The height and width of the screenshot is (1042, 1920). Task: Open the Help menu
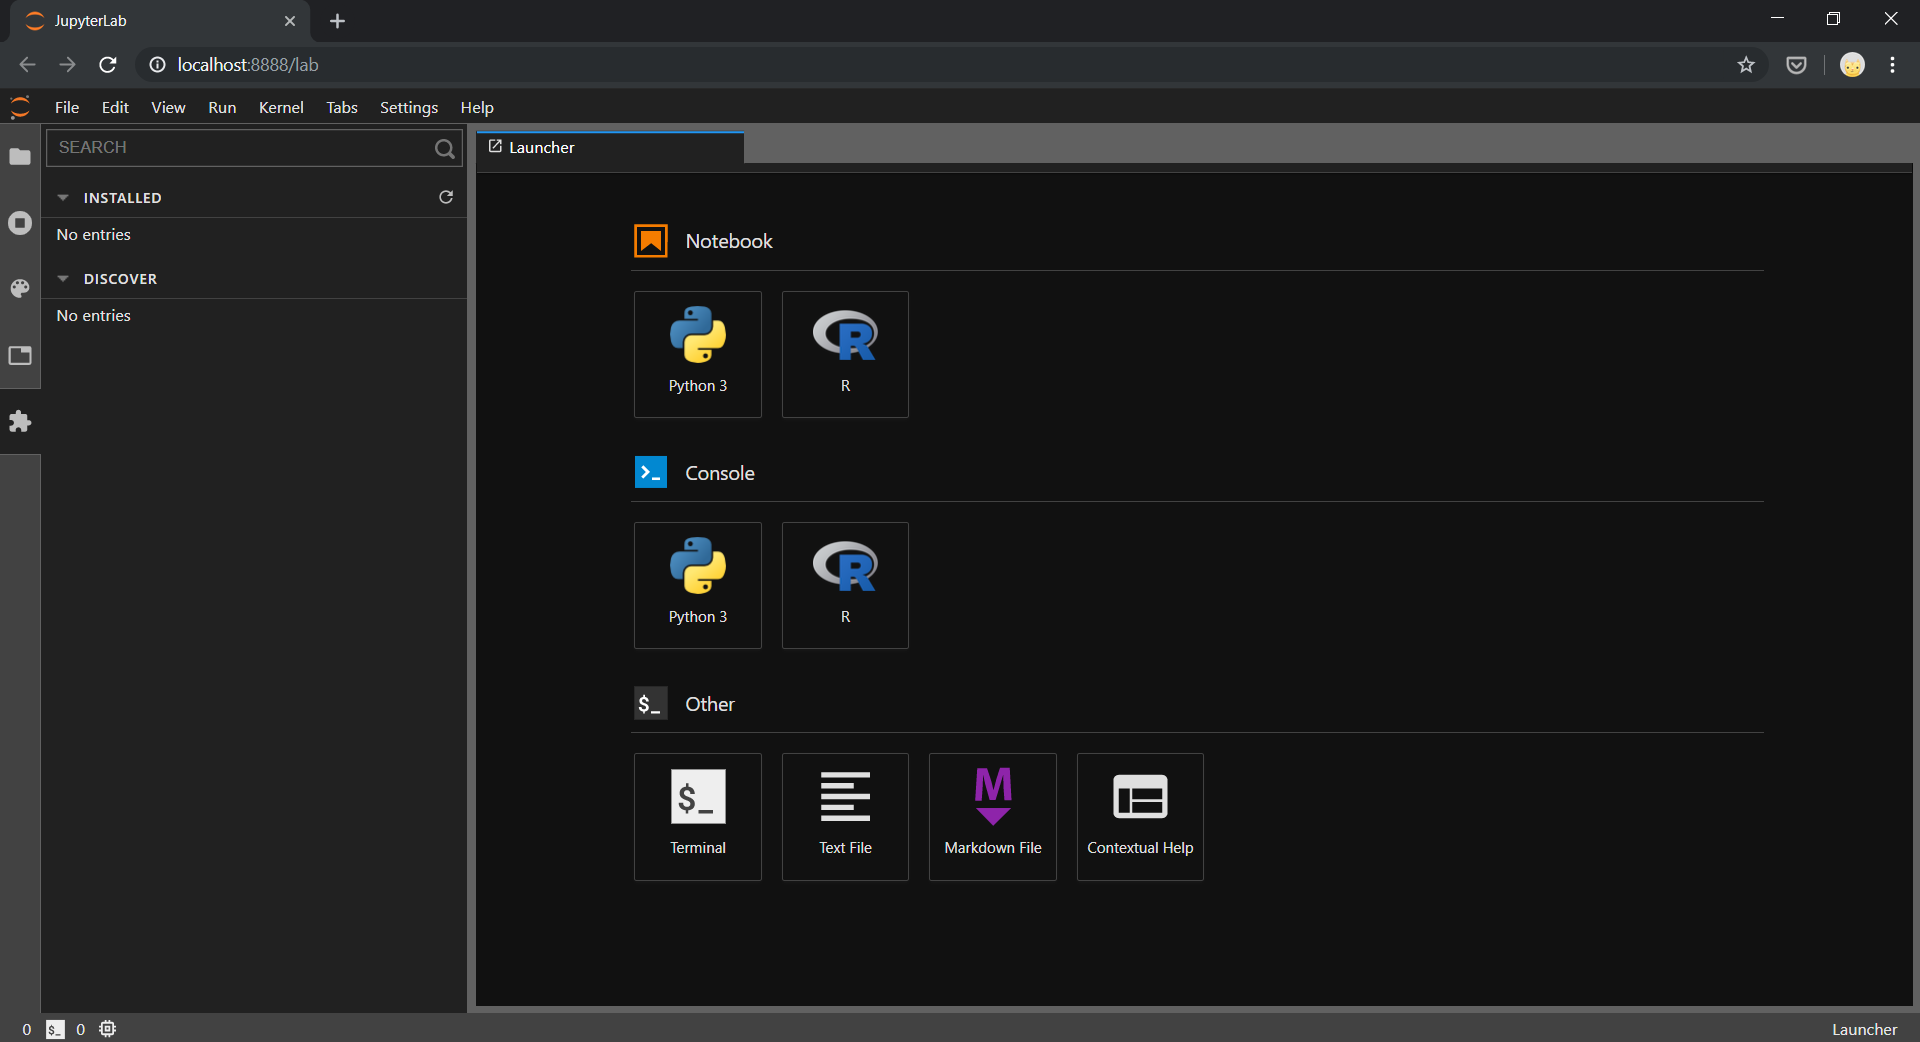(x=477, y=107)
